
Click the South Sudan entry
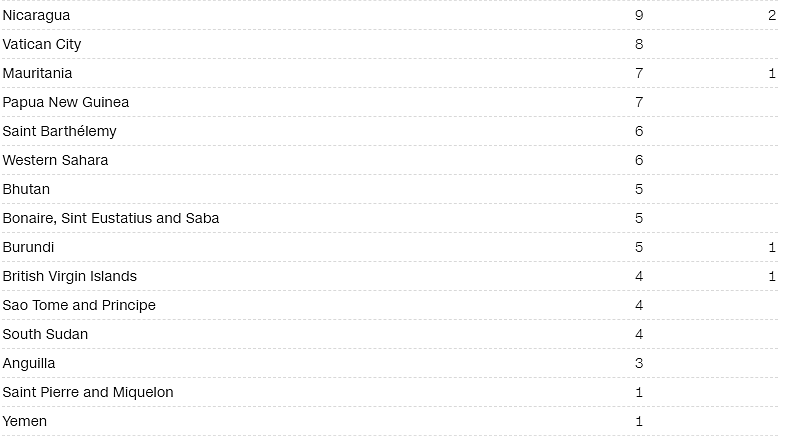pyautogui.click(x=45, y=334)
